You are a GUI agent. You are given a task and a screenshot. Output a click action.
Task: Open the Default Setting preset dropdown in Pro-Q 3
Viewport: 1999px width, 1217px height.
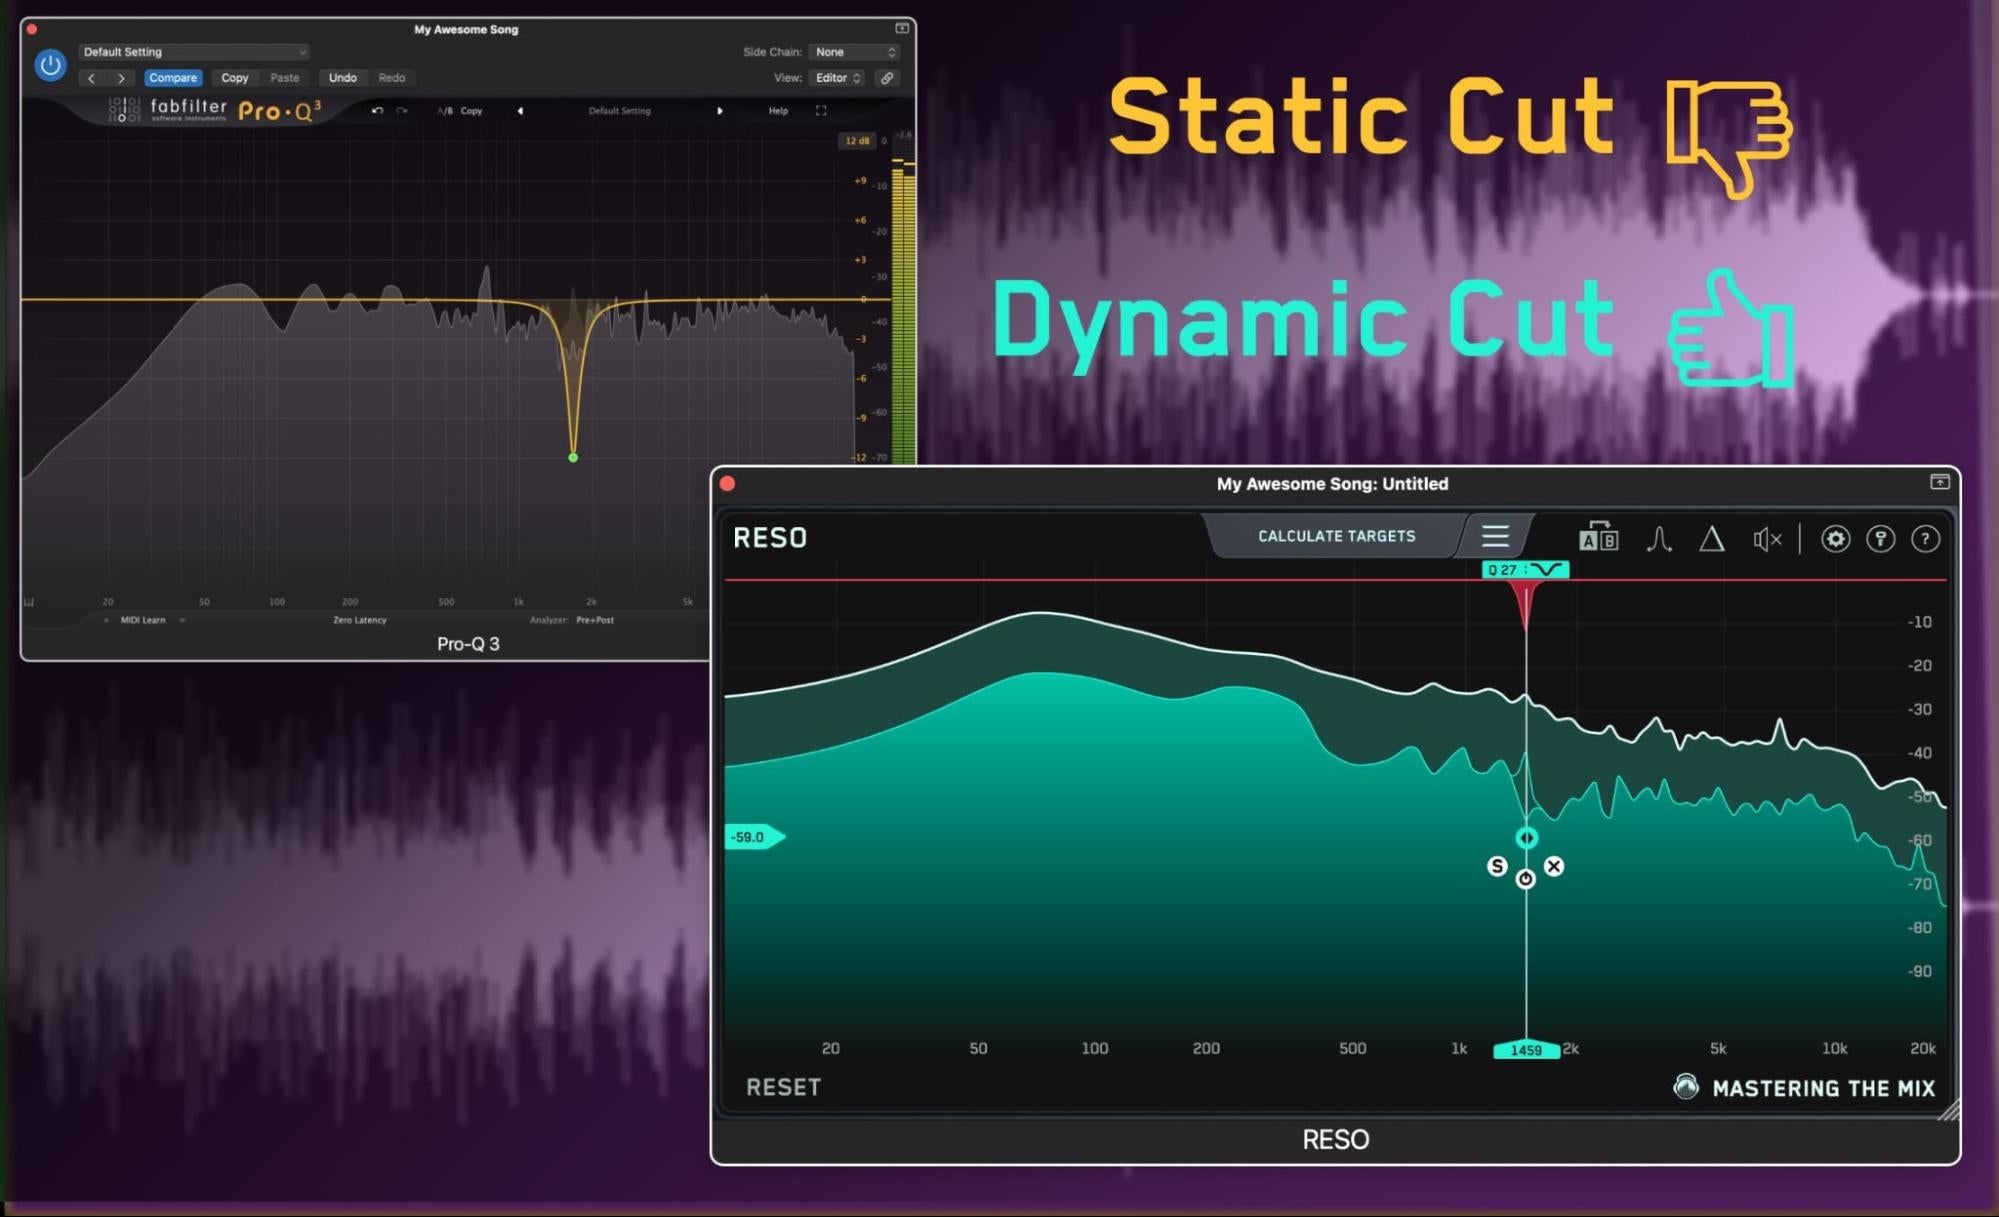(194, 52)
